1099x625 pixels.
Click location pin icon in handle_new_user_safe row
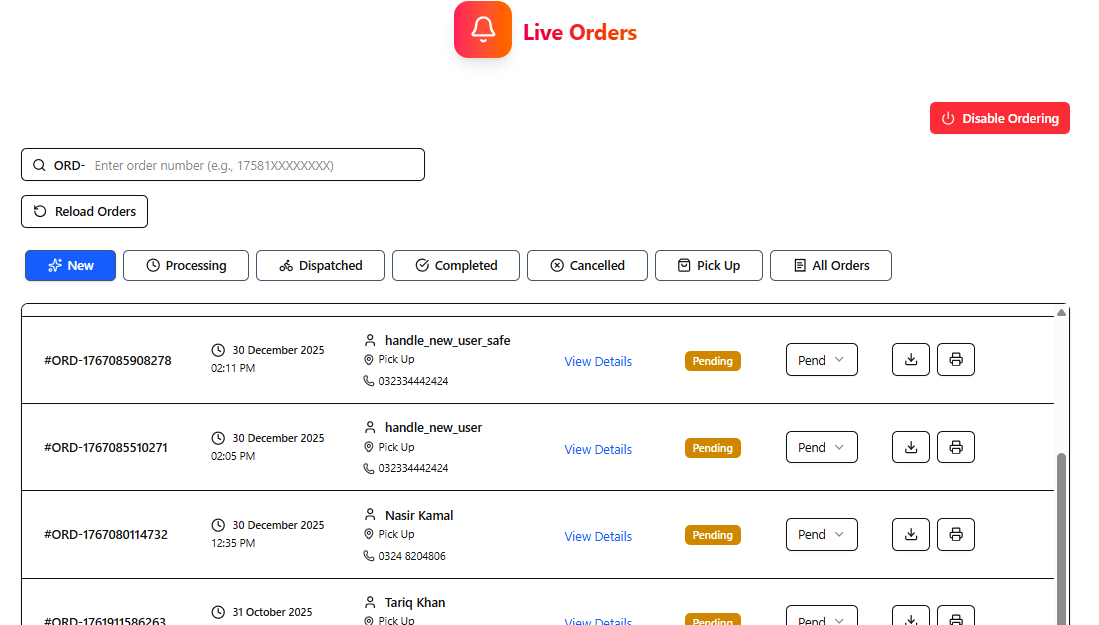pos(369,359)
